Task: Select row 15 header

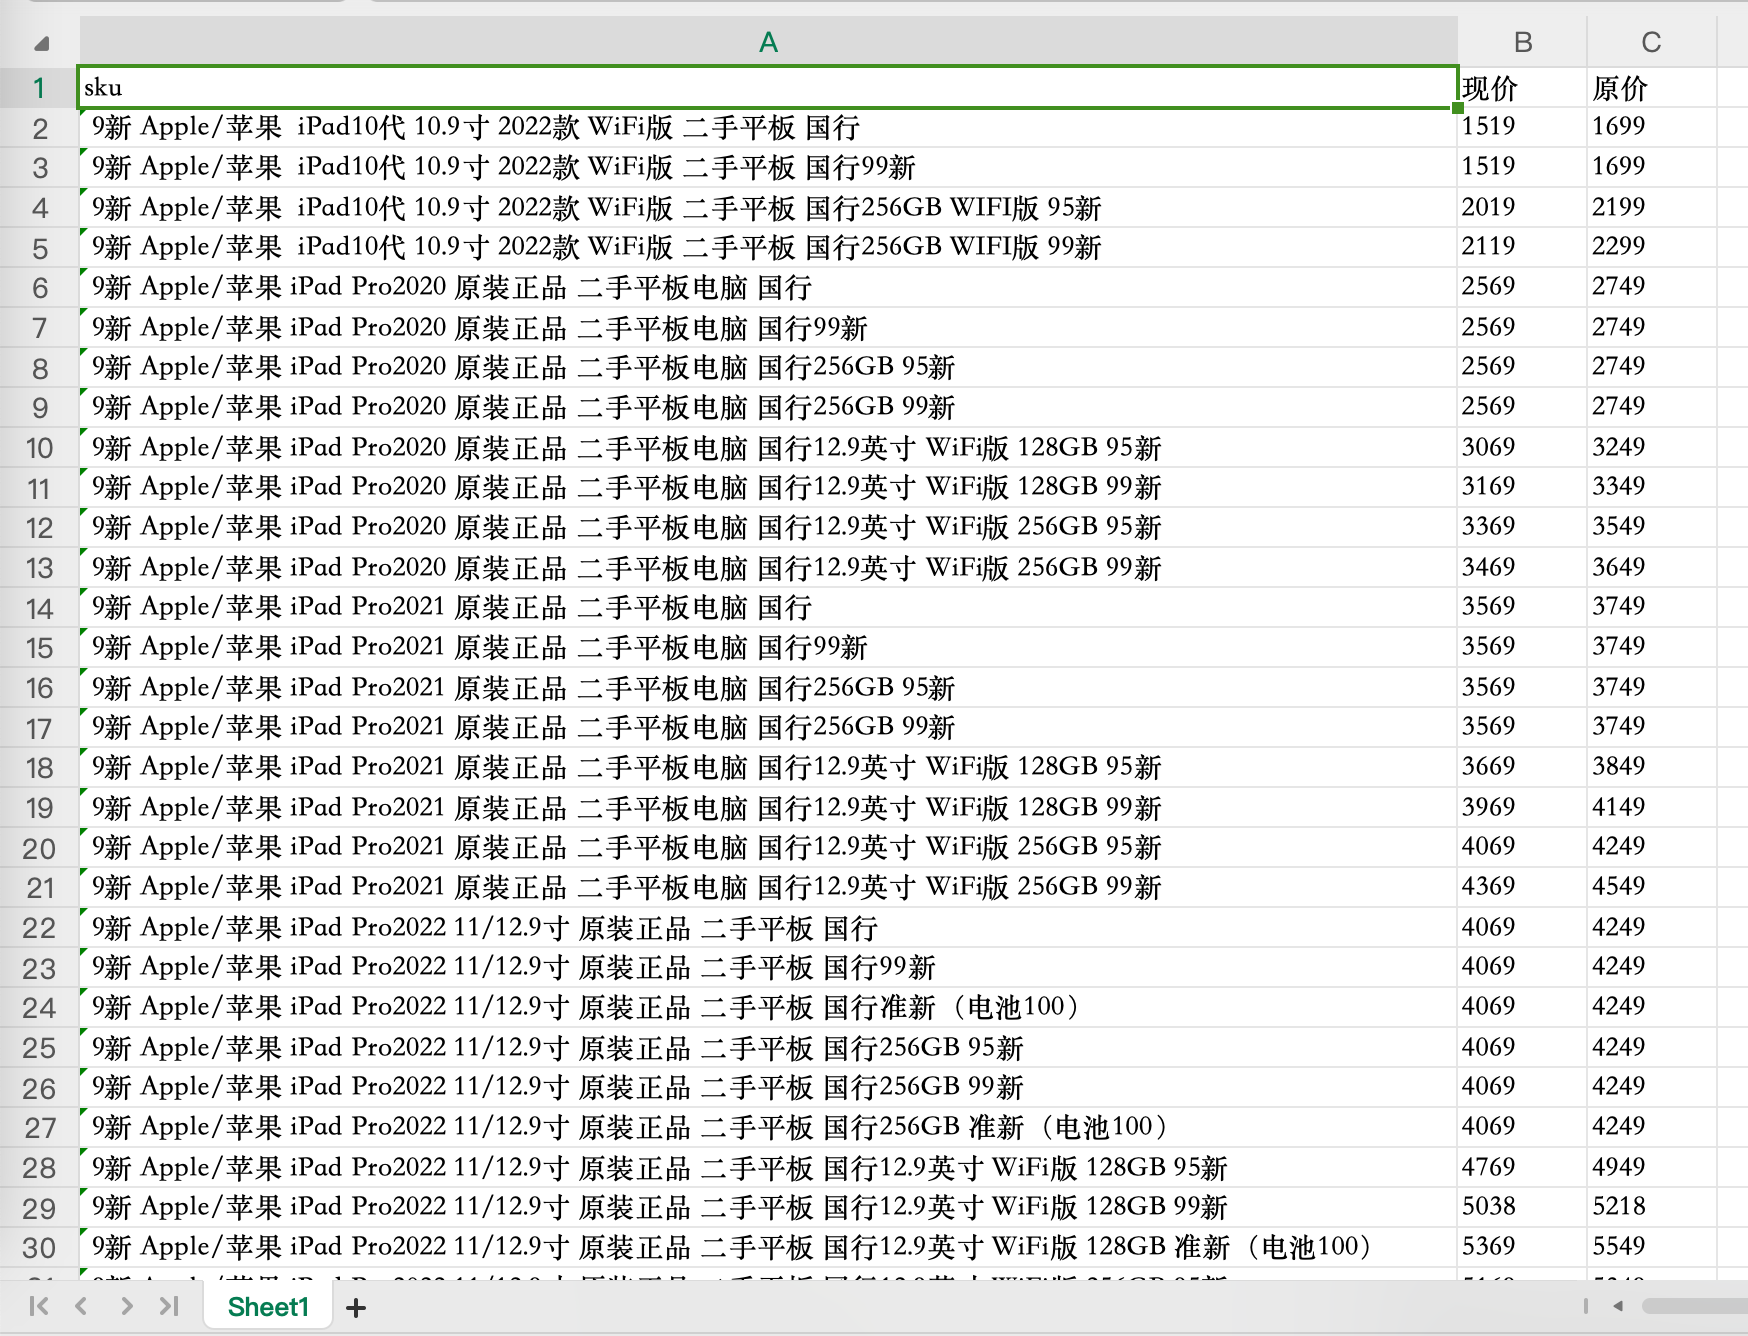Action: pos(39,648)
